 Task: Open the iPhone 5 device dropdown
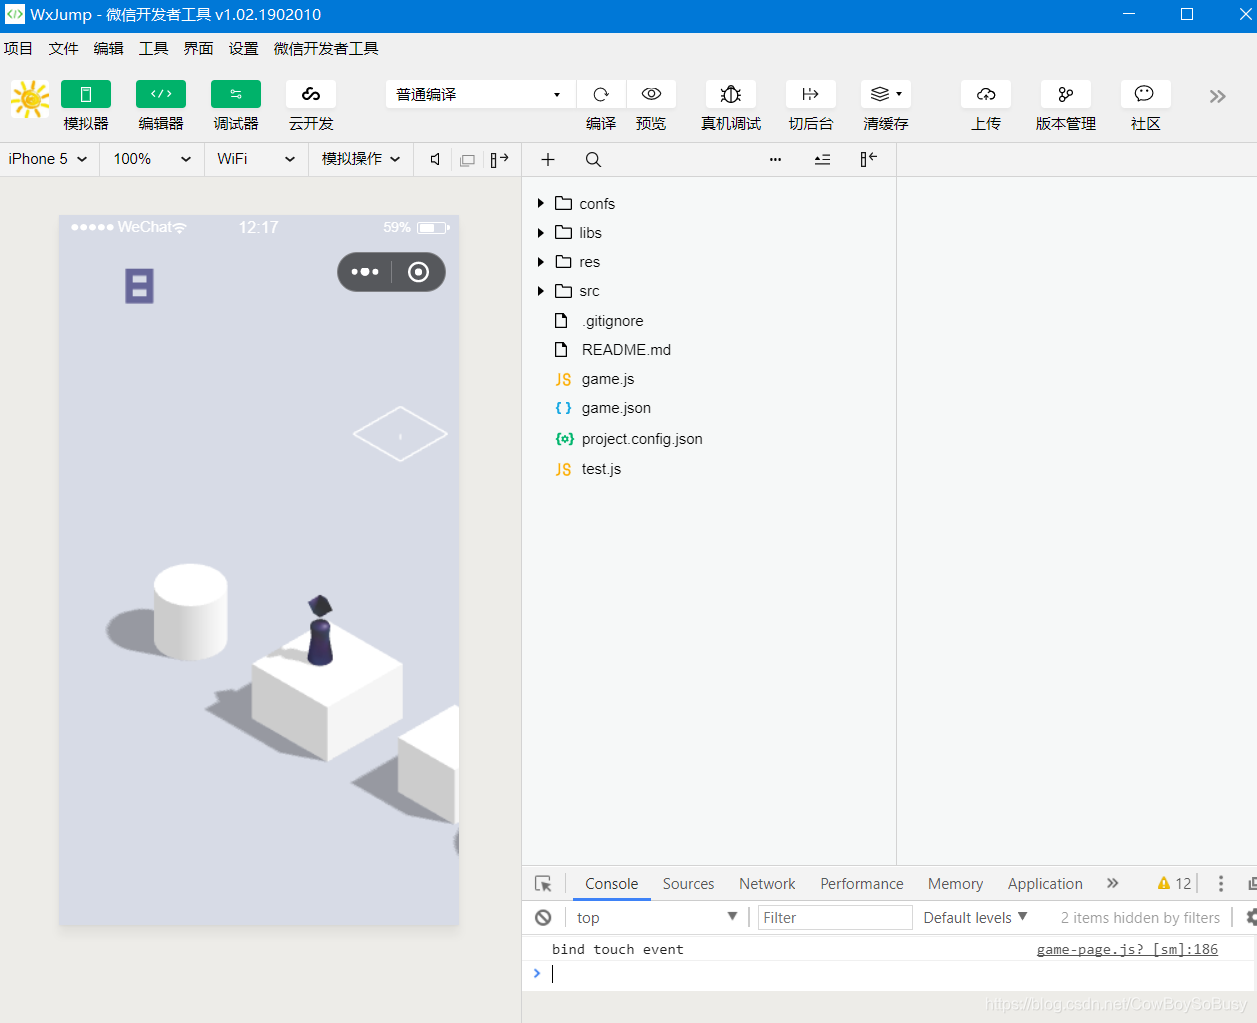[48, 159]
